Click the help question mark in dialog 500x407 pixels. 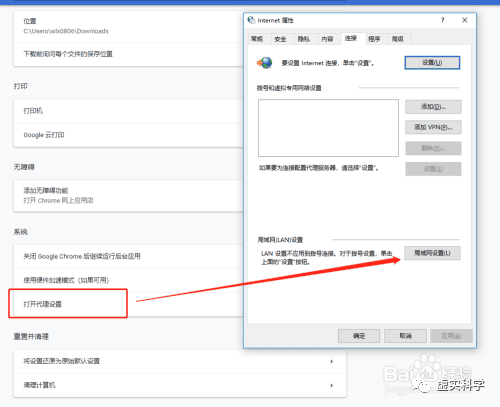click(x=443, y=20)
